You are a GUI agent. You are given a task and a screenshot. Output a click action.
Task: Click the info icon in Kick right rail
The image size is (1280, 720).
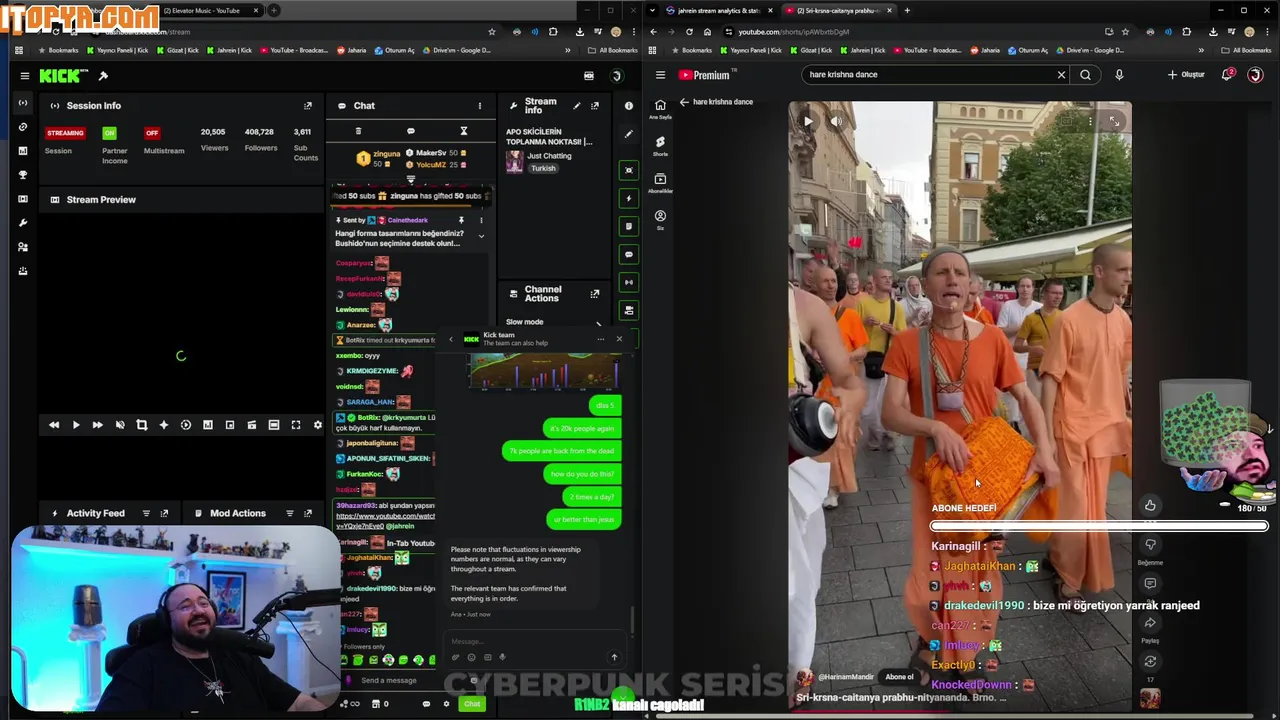[629, 106]
